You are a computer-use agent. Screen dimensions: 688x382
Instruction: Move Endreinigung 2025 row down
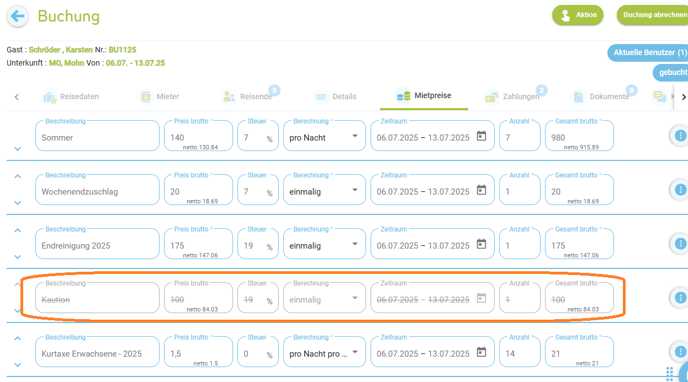18,257
